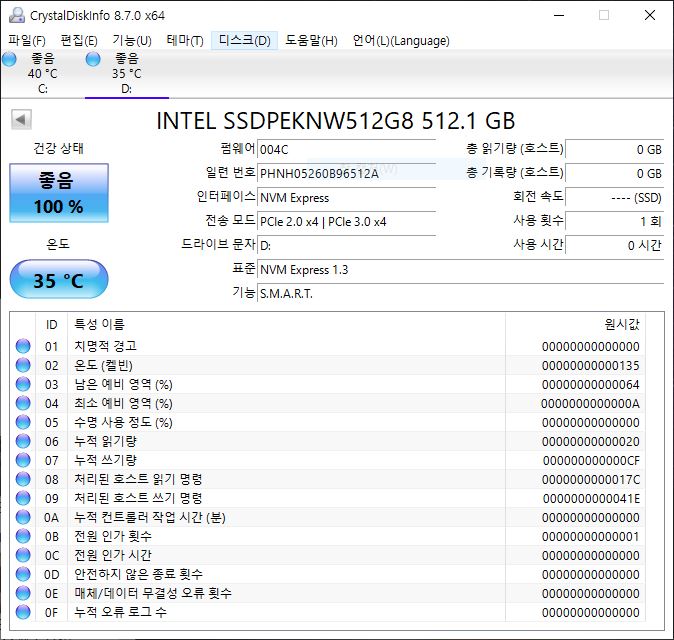Click raw value 0000000000001 of power cycles
This screenshot has height=640, width=674.
[x=591, y=537]
